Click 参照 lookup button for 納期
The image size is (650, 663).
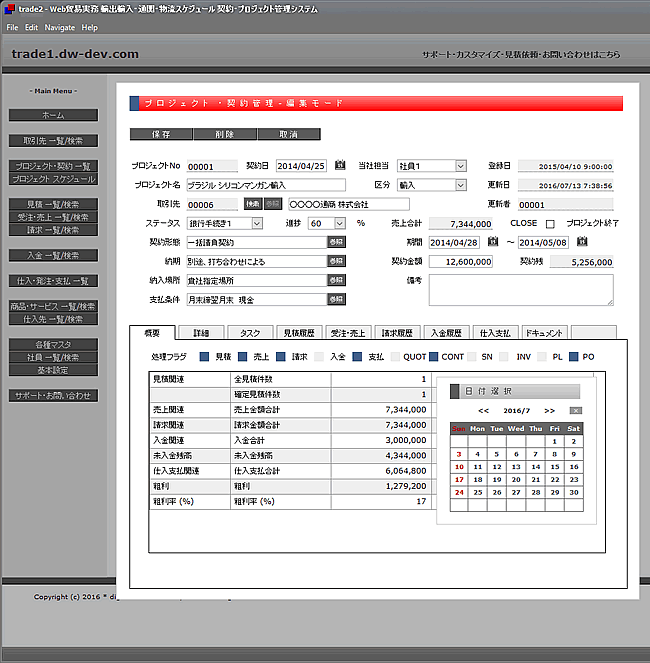point(336,261)
